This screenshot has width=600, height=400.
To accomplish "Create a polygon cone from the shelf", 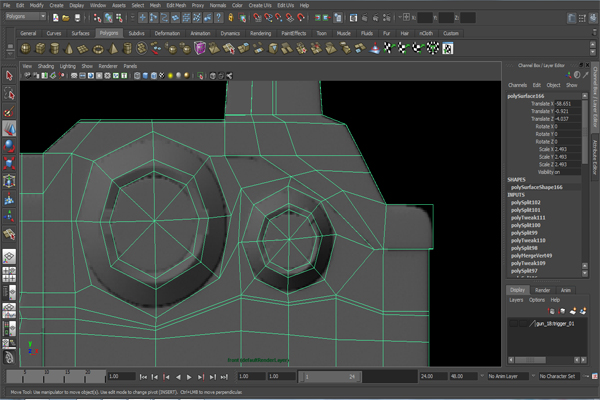I will 69,48.
